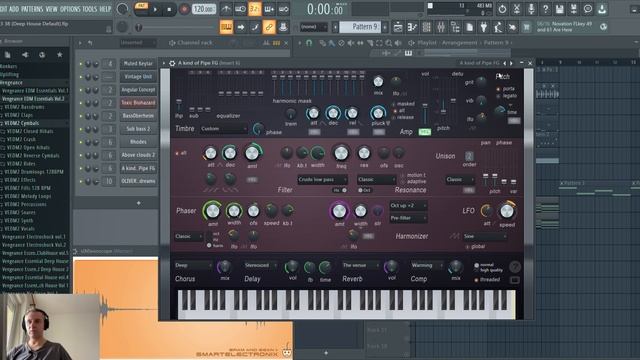640x360 pixels.
Task: Open the channel rack view icon
Action: [427, 27]
